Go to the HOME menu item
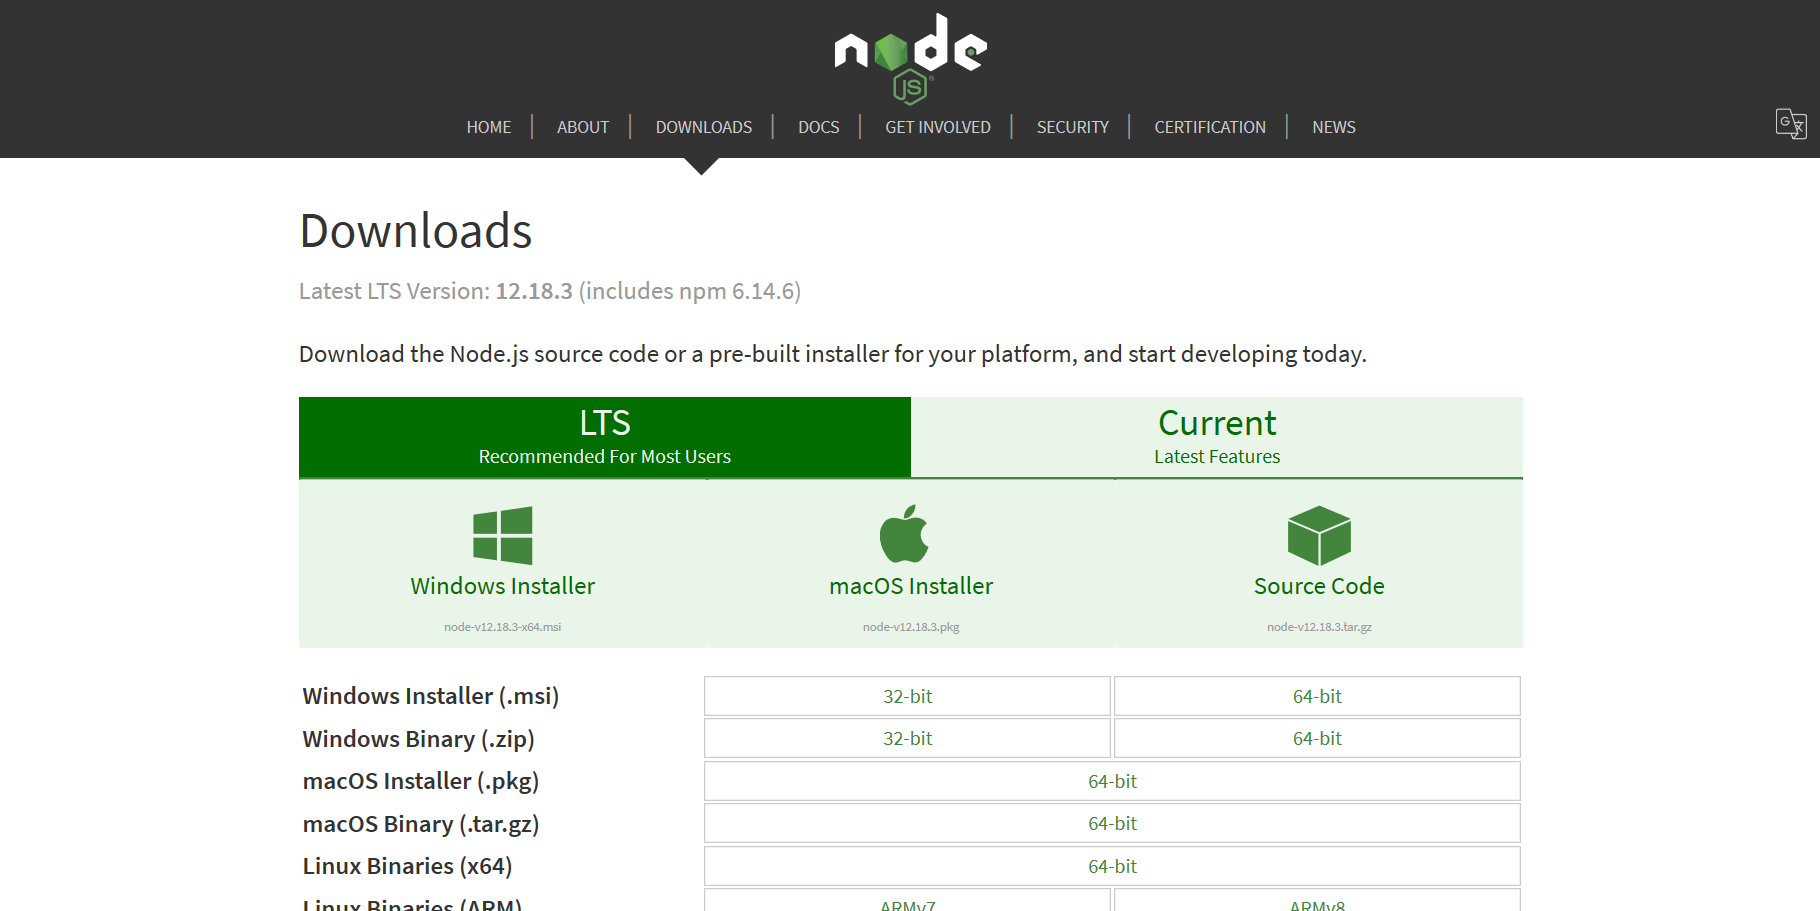The height and width of the screenshot is (911, 1820). coord(489,127)
